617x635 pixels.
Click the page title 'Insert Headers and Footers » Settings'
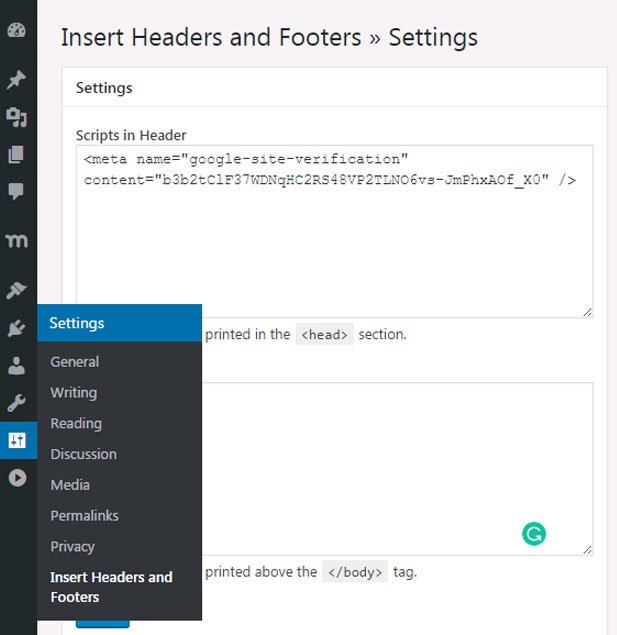coord(269,38)
